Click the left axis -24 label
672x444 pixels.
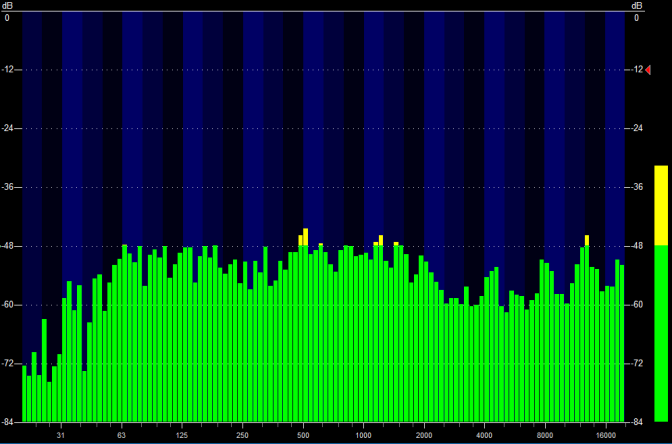click(8, 128)
